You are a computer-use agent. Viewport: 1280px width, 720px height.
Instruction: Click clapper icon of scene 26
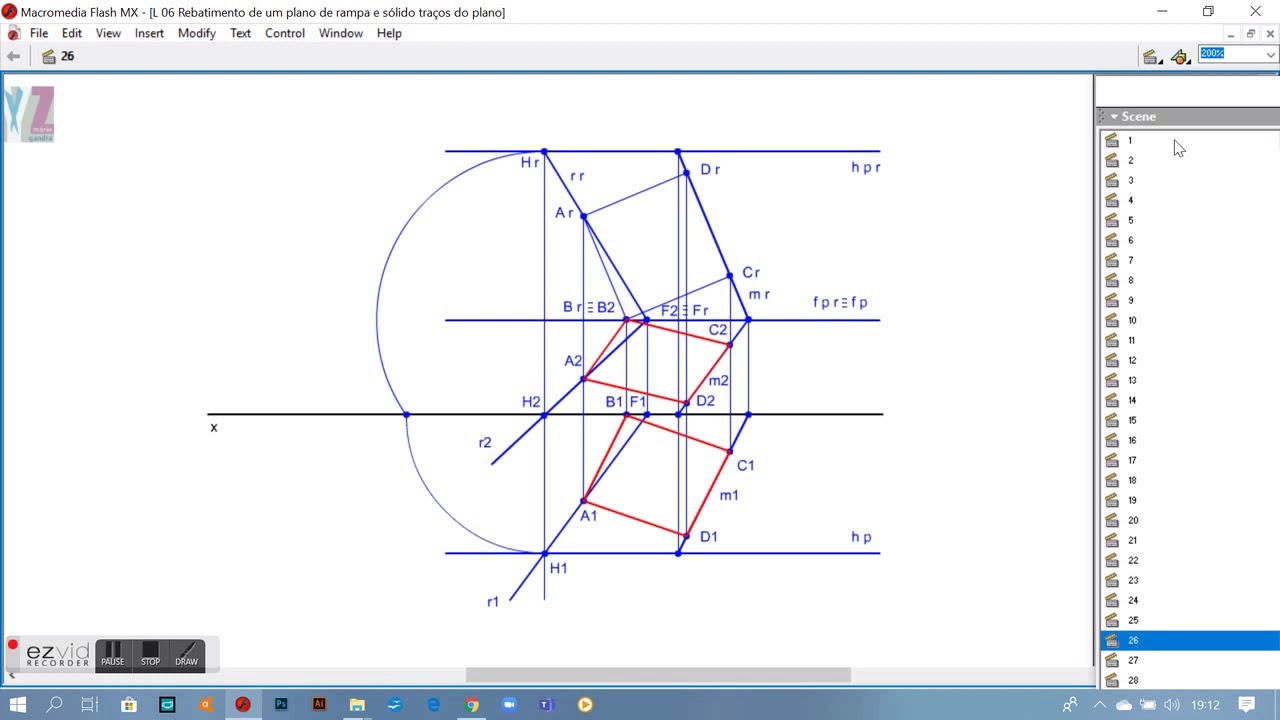(x=1111, y=640)
